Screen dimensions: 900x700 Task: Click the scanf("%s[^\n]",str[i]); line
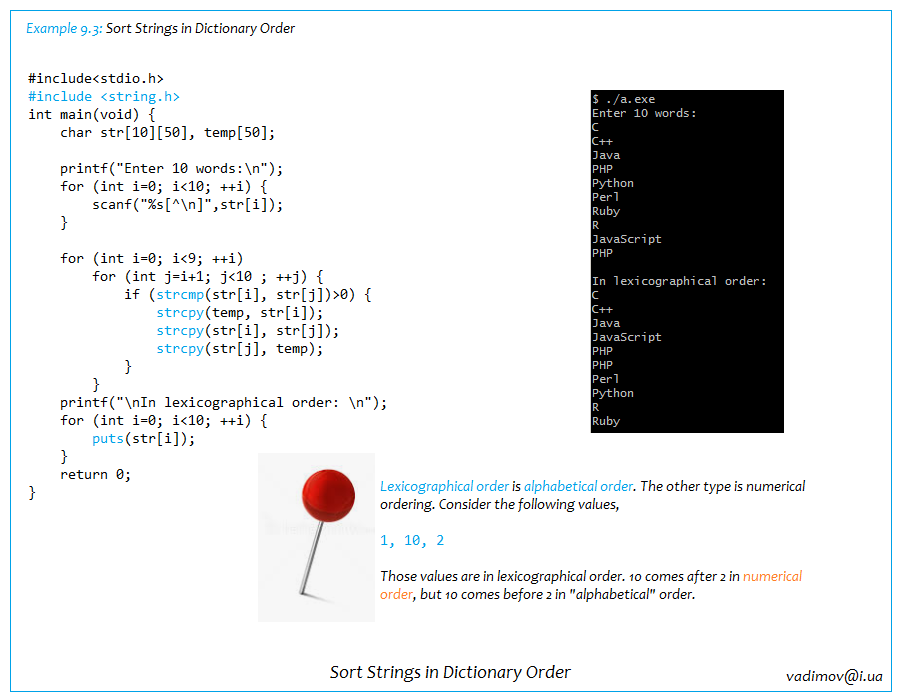[x=188, y=204]
